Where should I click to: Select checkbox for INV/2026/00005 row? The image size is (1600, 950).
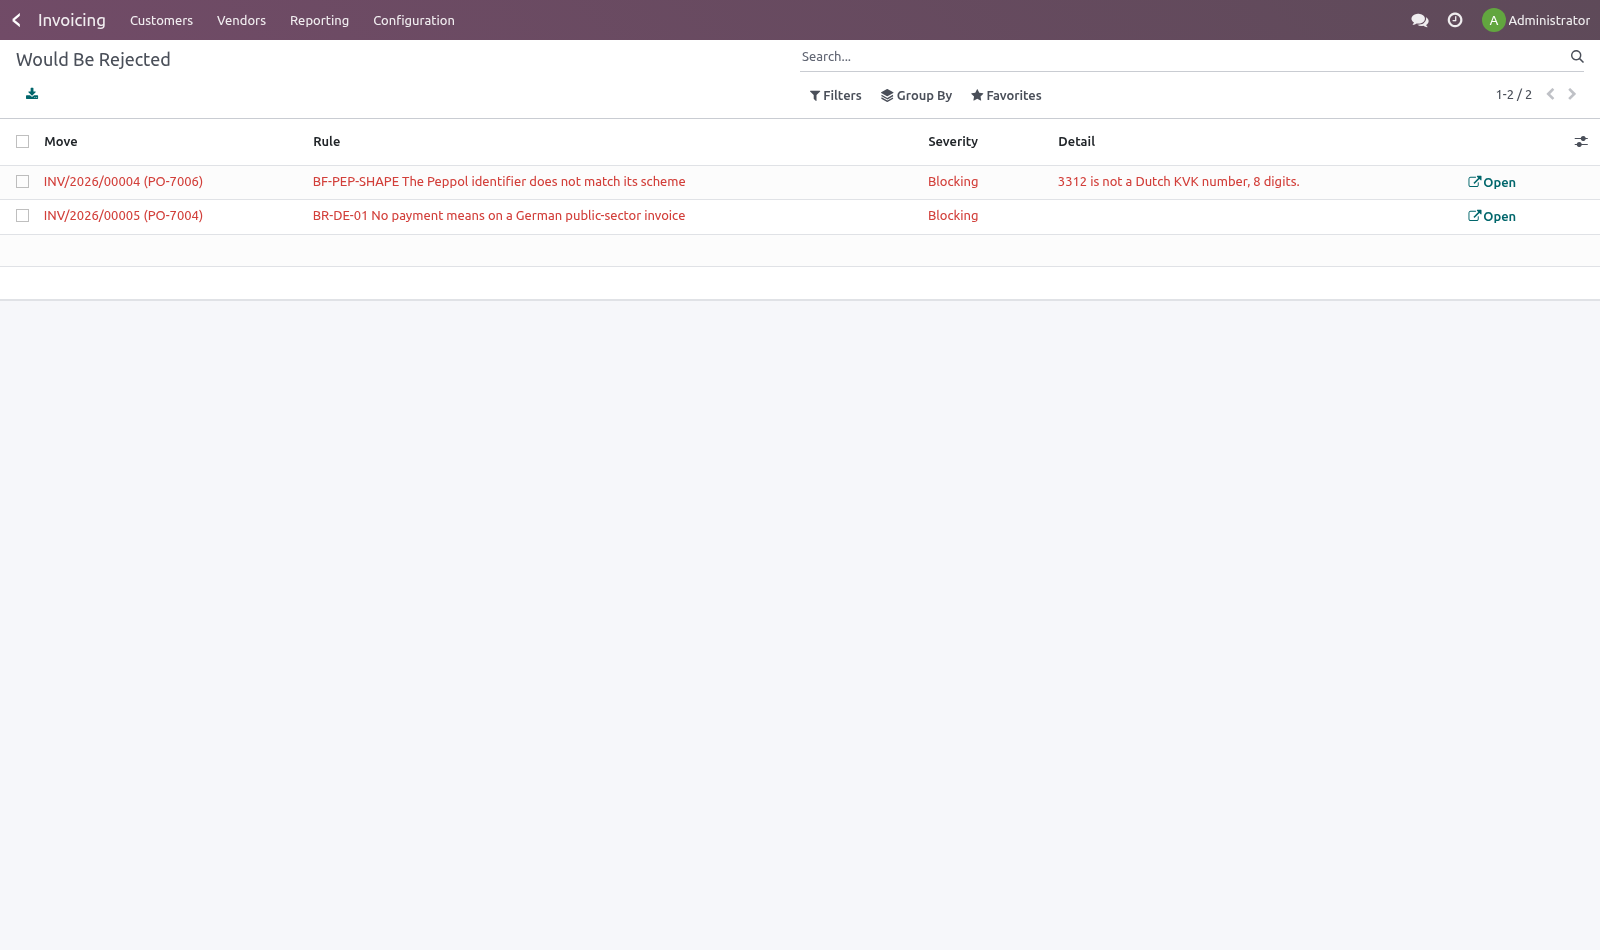pos(22,216)
